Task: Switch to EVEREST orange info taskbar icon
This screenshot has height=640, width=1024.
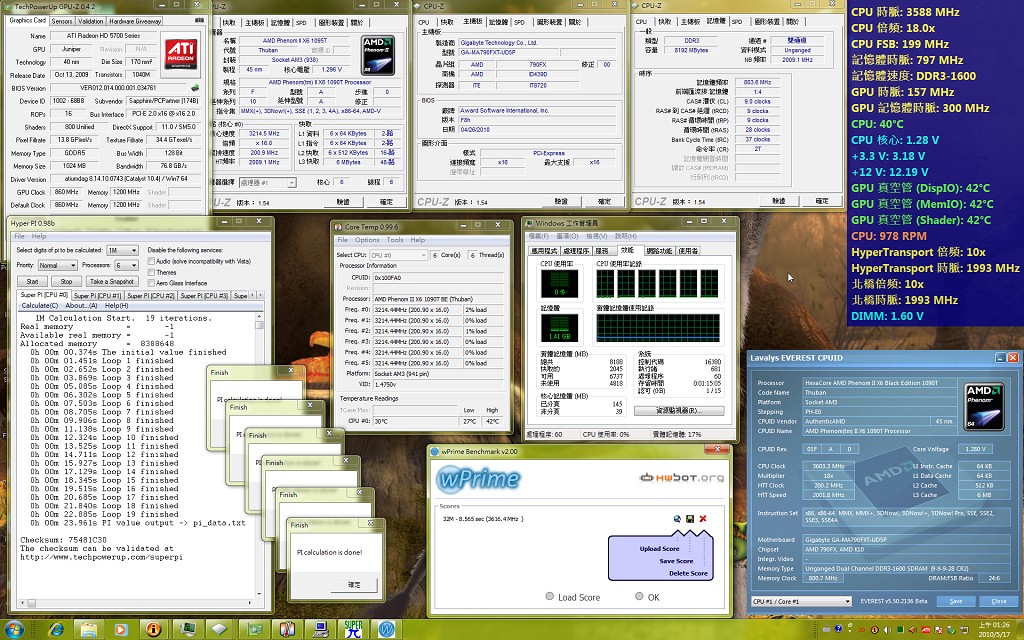Action: pyautogui.click(x=153, y=630)
